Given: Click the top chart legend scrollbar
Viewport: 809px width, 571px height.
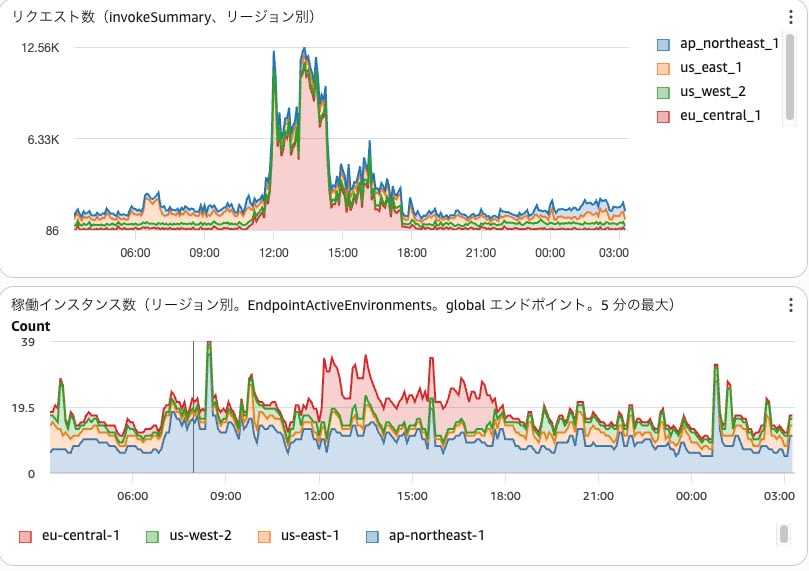Looking at the screenshot, I should coord(789,77).
